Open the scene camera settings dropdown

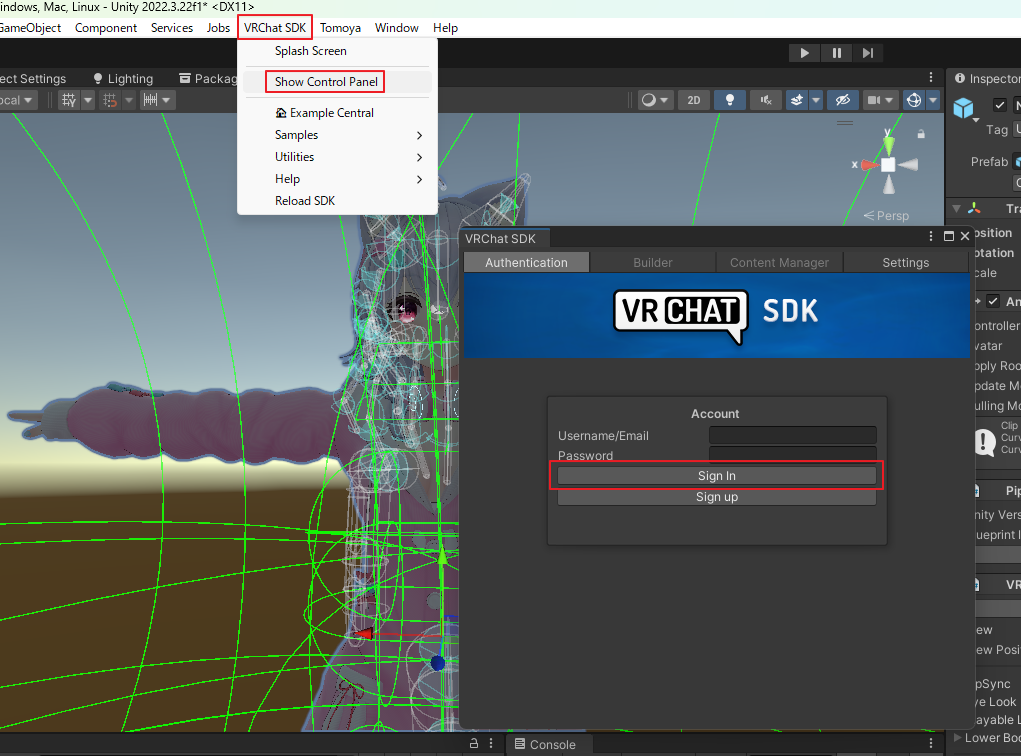(x=880, y=100)
